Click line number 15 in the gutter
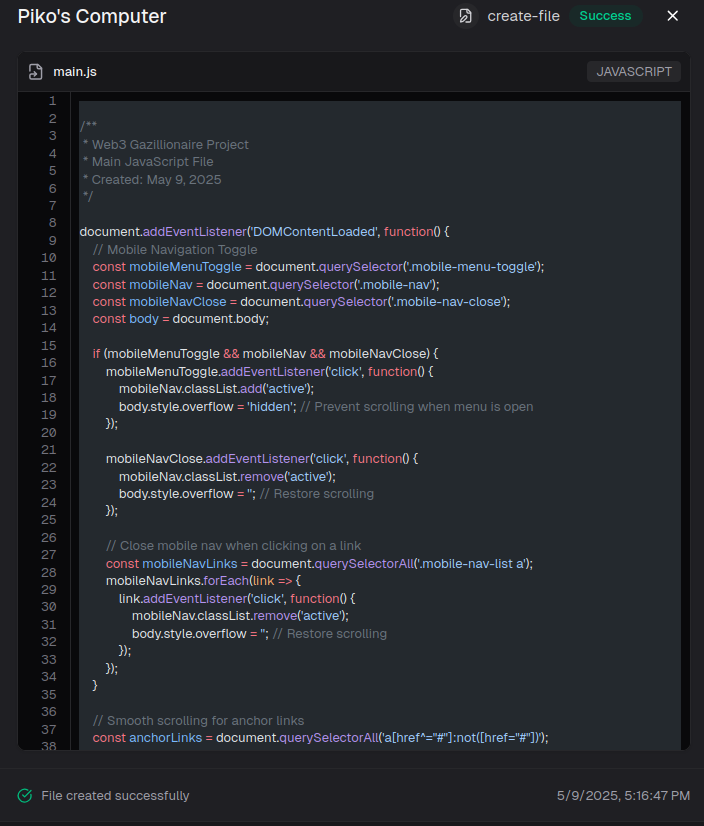Screen dimensions: 704x826 tap(48, 346)
